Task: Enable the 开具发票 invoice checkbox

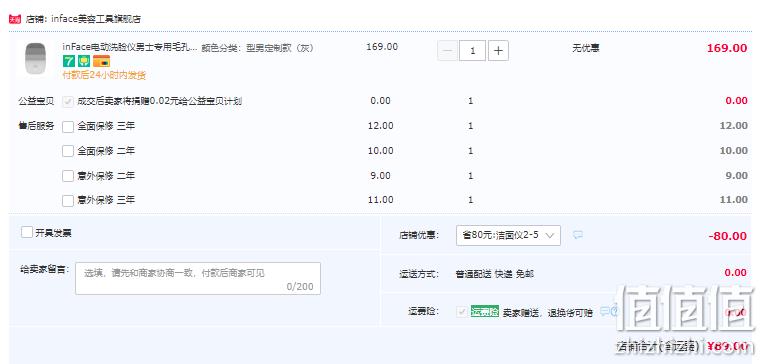Action: (27, 232)
